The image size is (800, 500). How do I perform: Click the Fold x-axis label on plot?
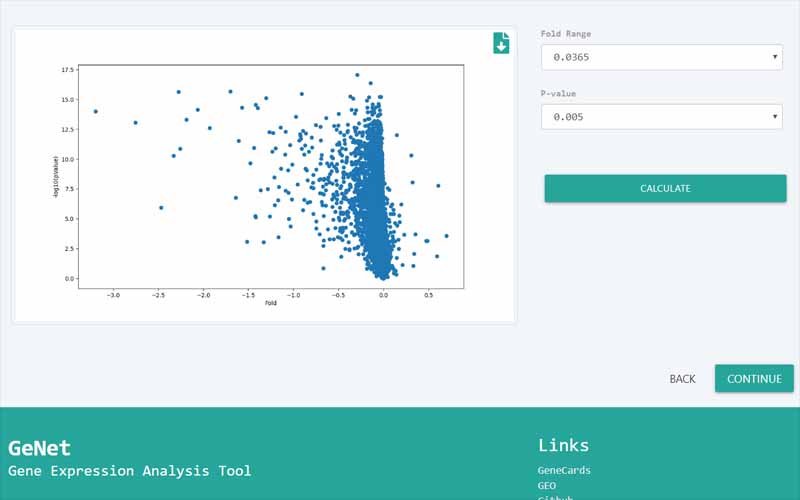(x=270, y=303)
